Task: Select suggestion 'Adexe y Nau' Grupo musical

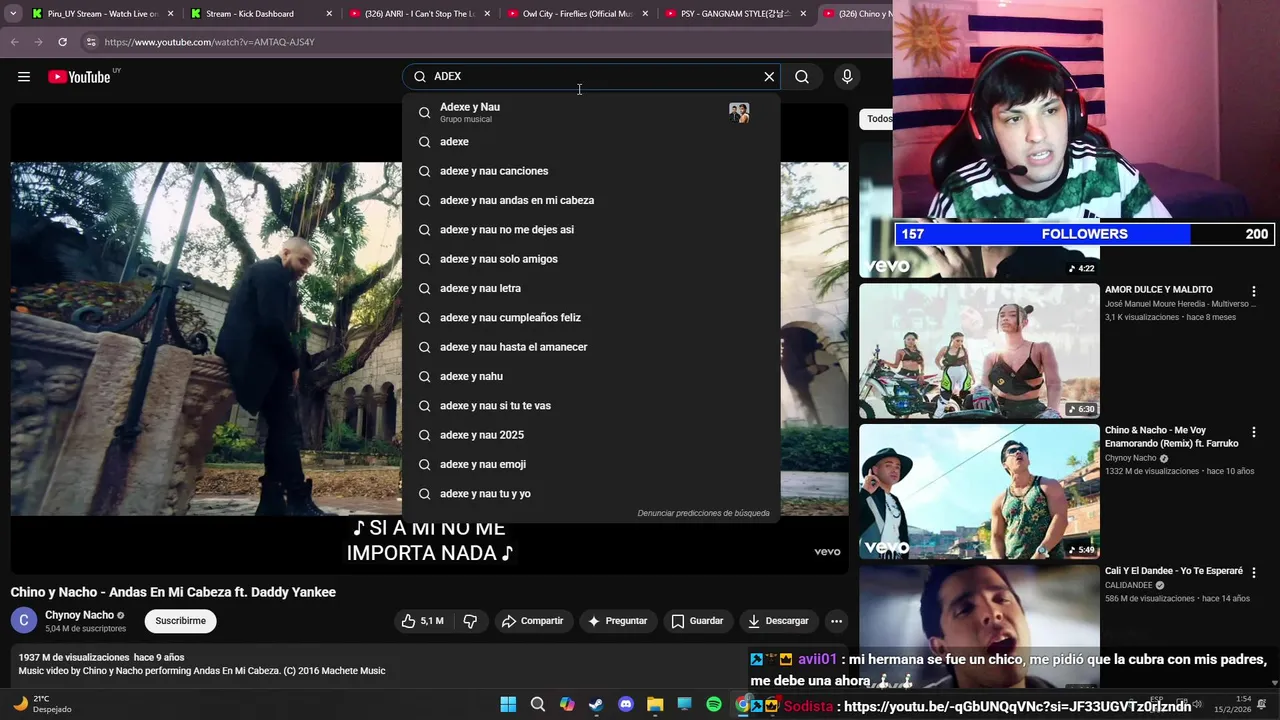Action: [x=591, y=112]
